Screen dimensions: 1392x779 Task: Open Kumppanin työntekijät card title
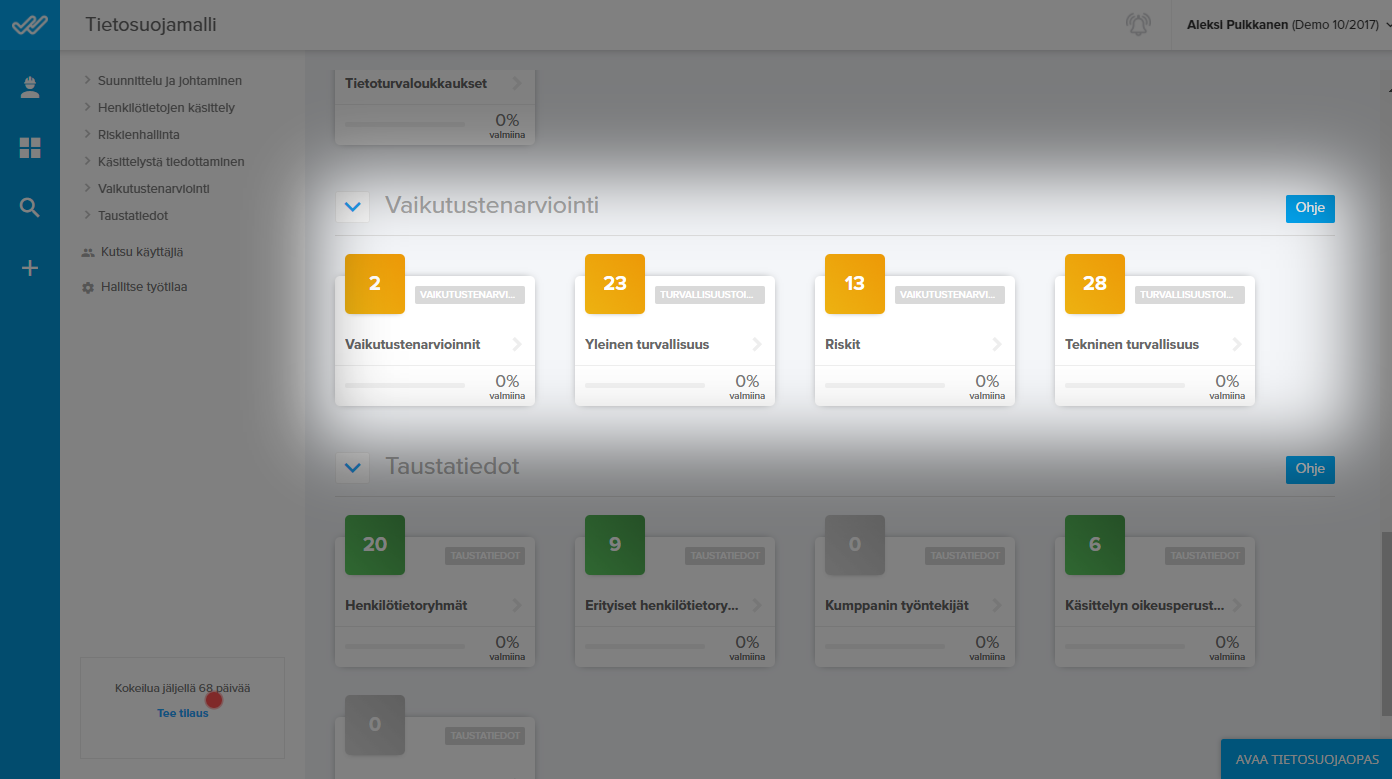(x=897, y=605)
